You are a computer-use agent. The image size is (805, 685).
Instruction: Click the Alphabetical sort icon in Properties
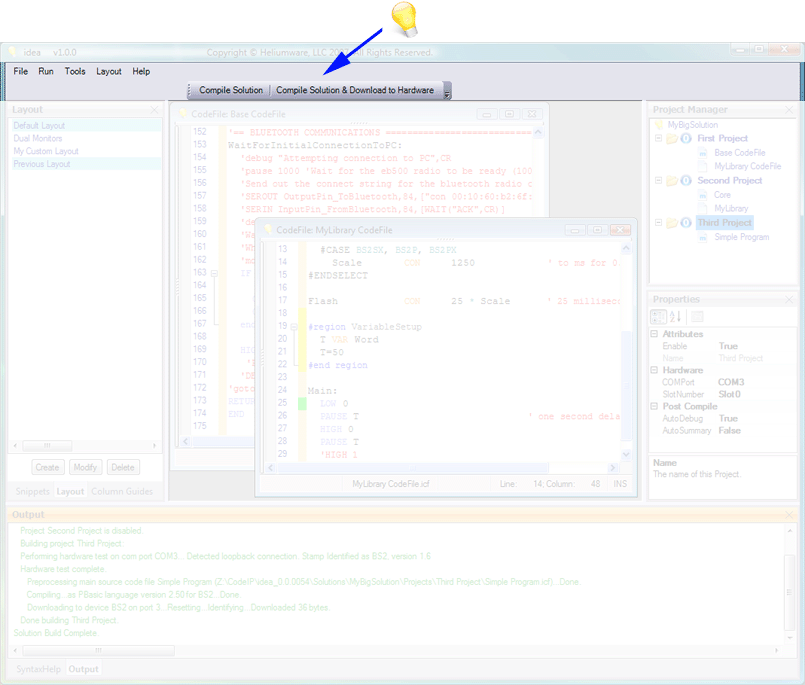[x=676, y=316]
